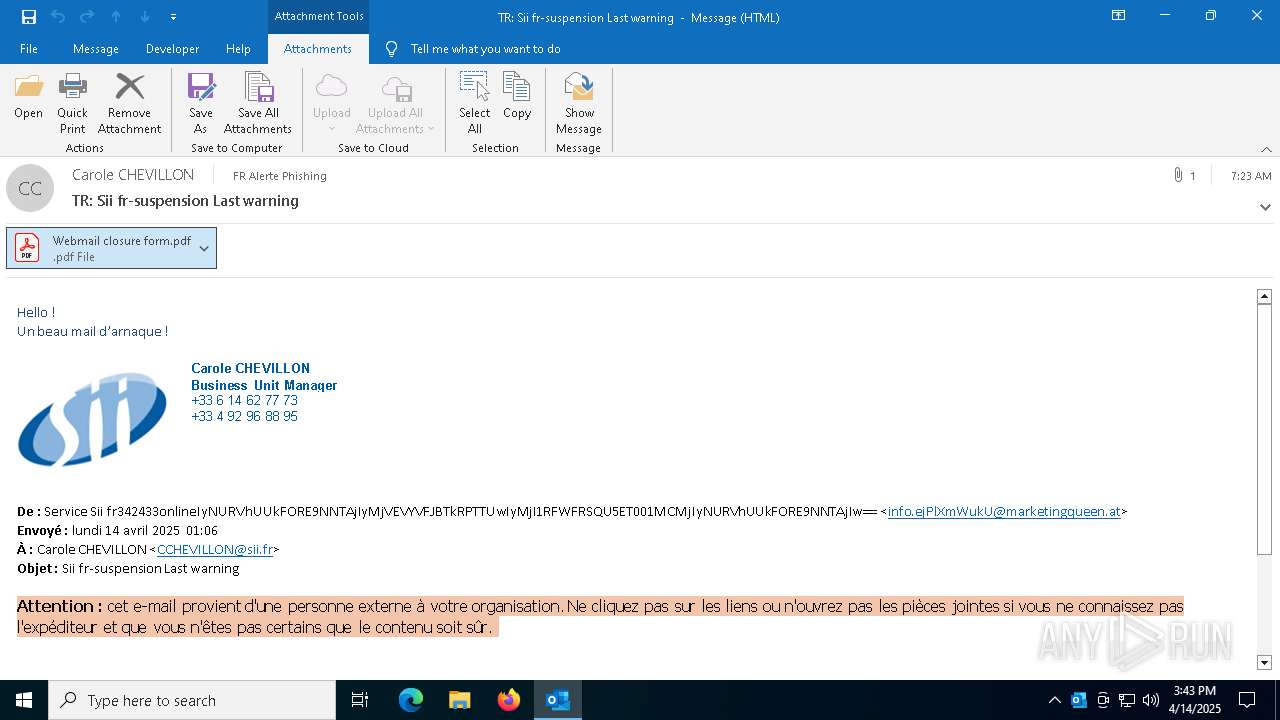1280x720 pixels.
Task: Copy the selected attachment
Action: coord(517,97)
